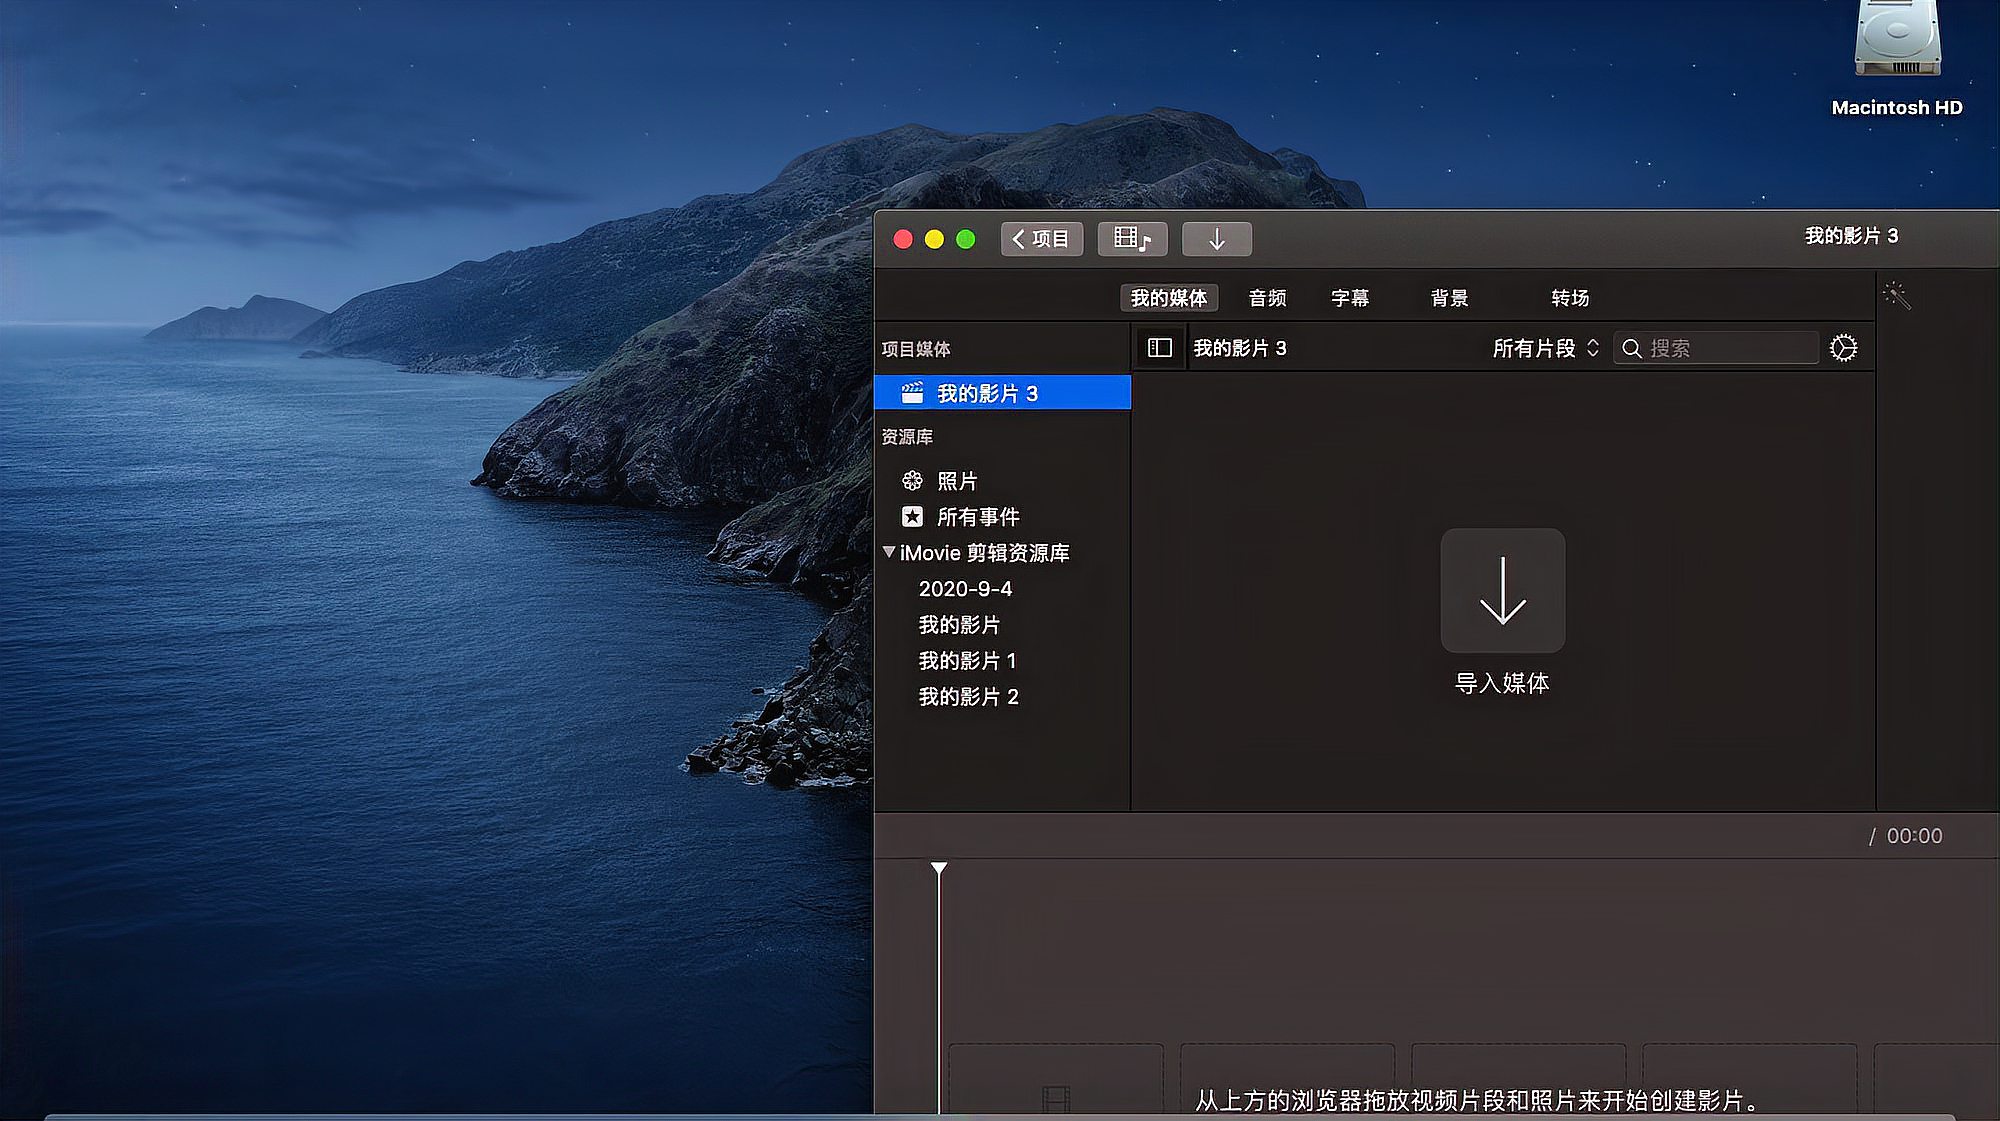
Task: Toggle the sidebar list visibility icon
Action: tap(1159, 348)
